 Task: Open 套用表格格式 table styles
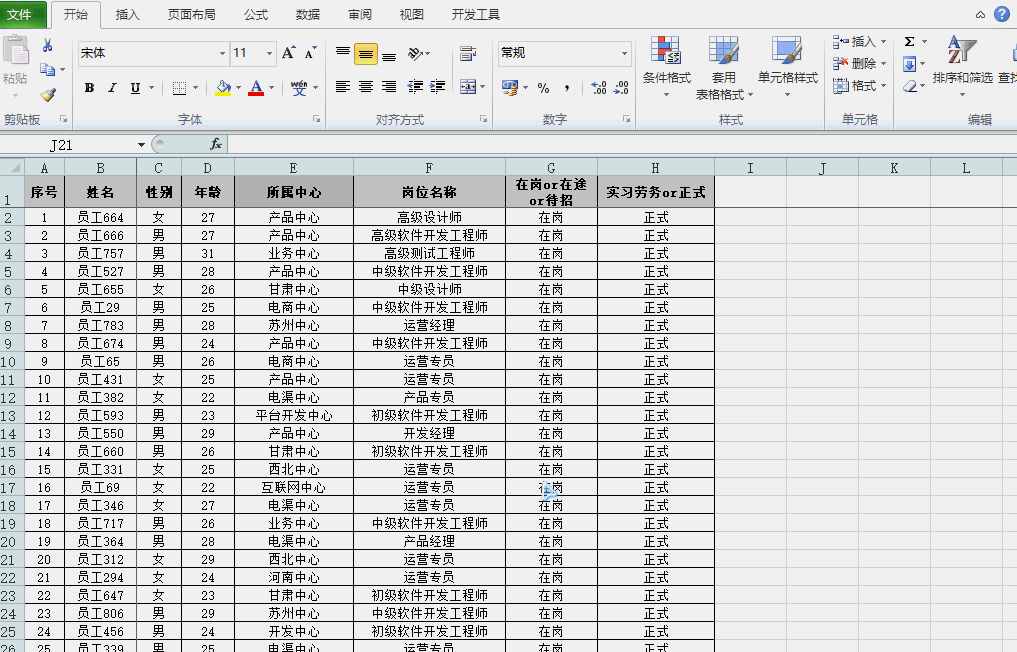pyautogui.click(x=724, y=67)
